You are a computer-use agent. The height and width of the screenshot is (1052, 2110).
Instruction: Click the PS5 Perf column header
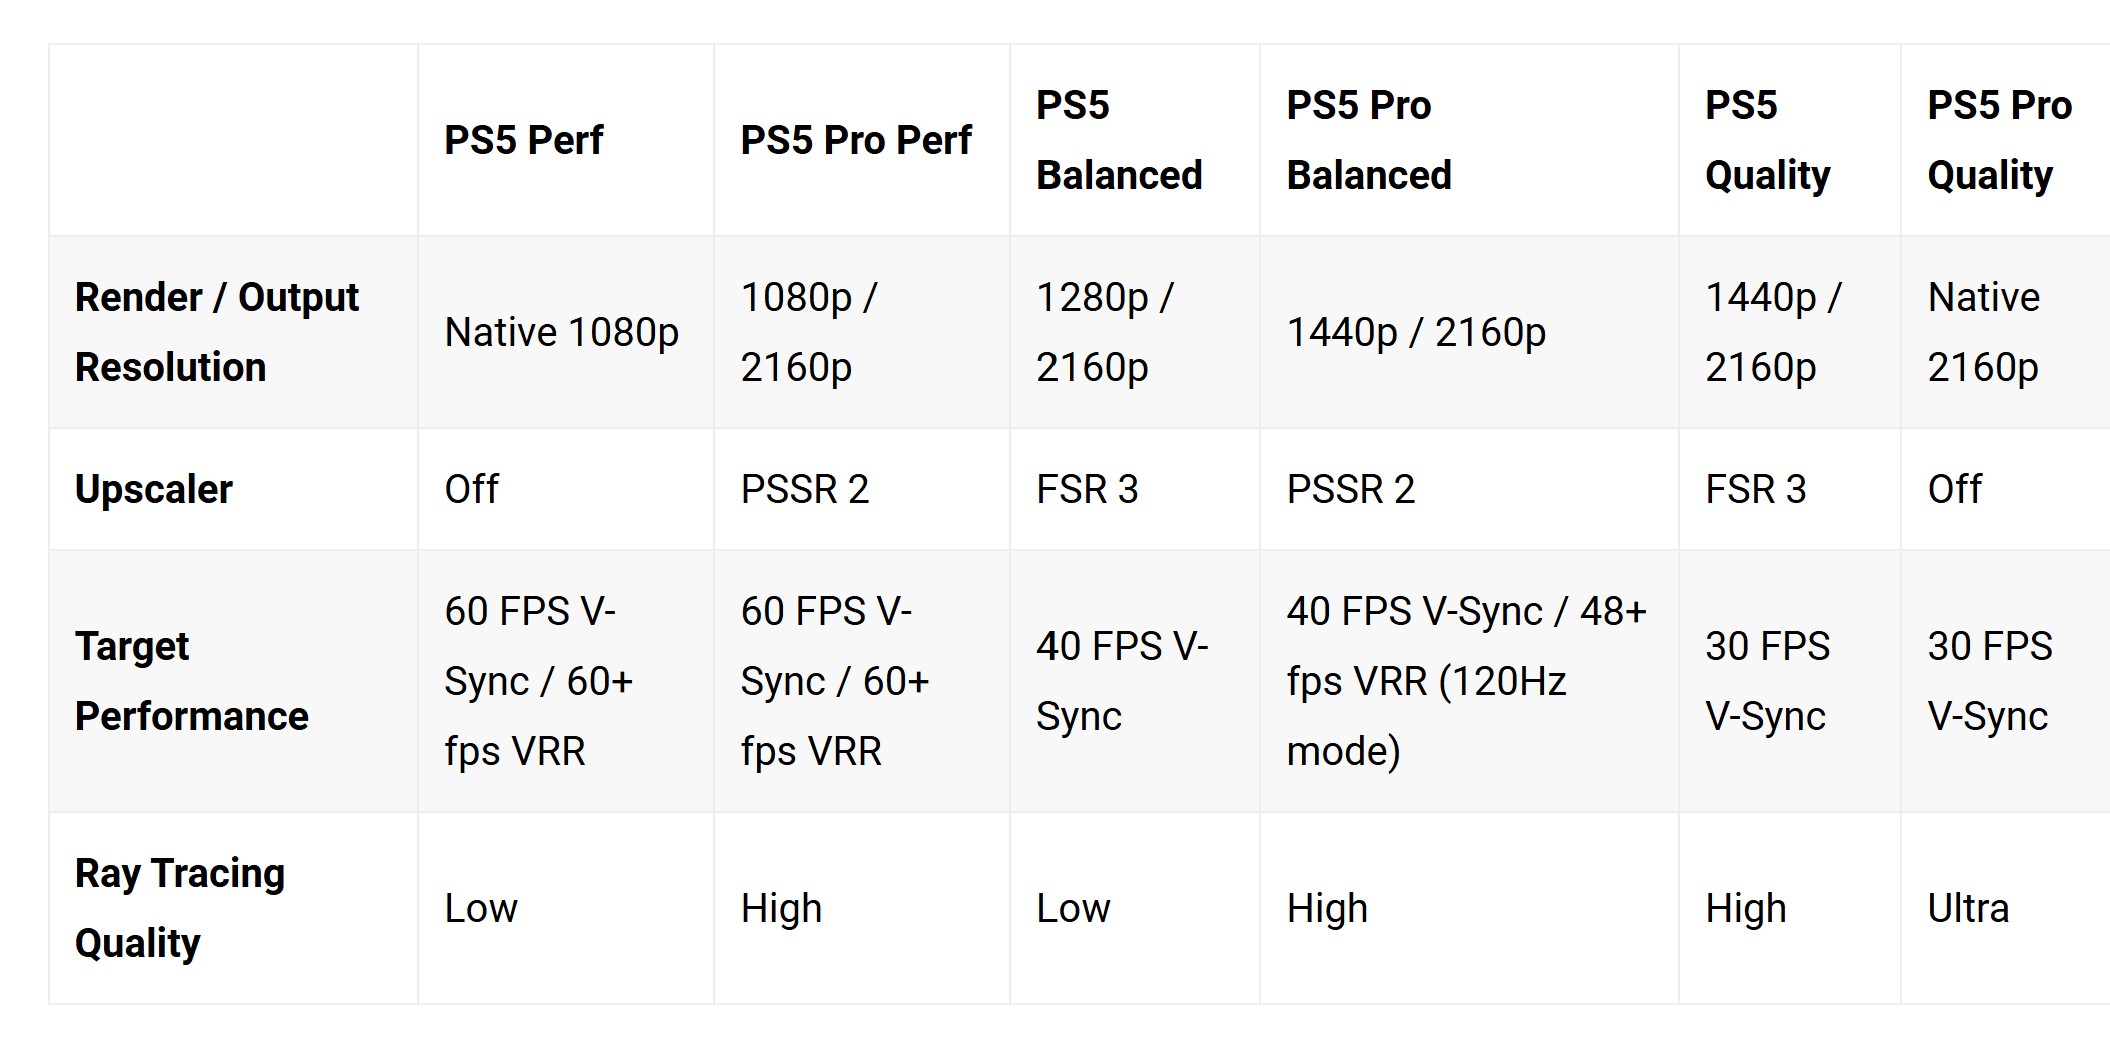pyautogui.click(x=524, y=140)
